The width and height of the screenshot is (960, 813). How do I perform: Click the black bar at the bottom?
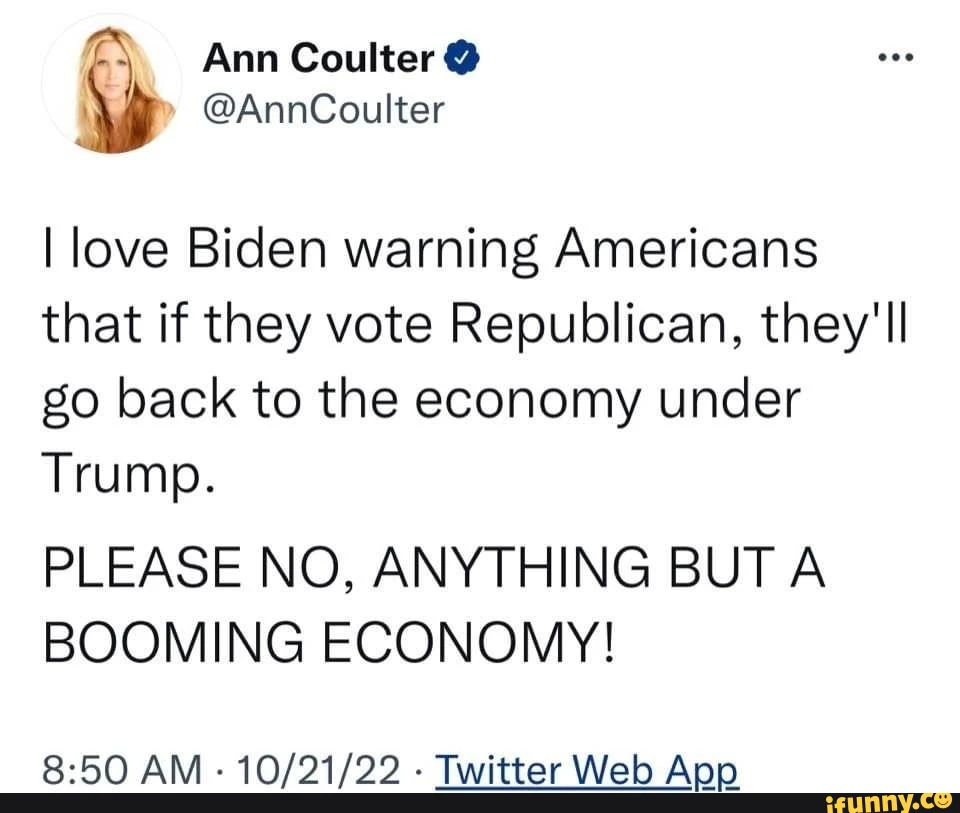(480, 803)
